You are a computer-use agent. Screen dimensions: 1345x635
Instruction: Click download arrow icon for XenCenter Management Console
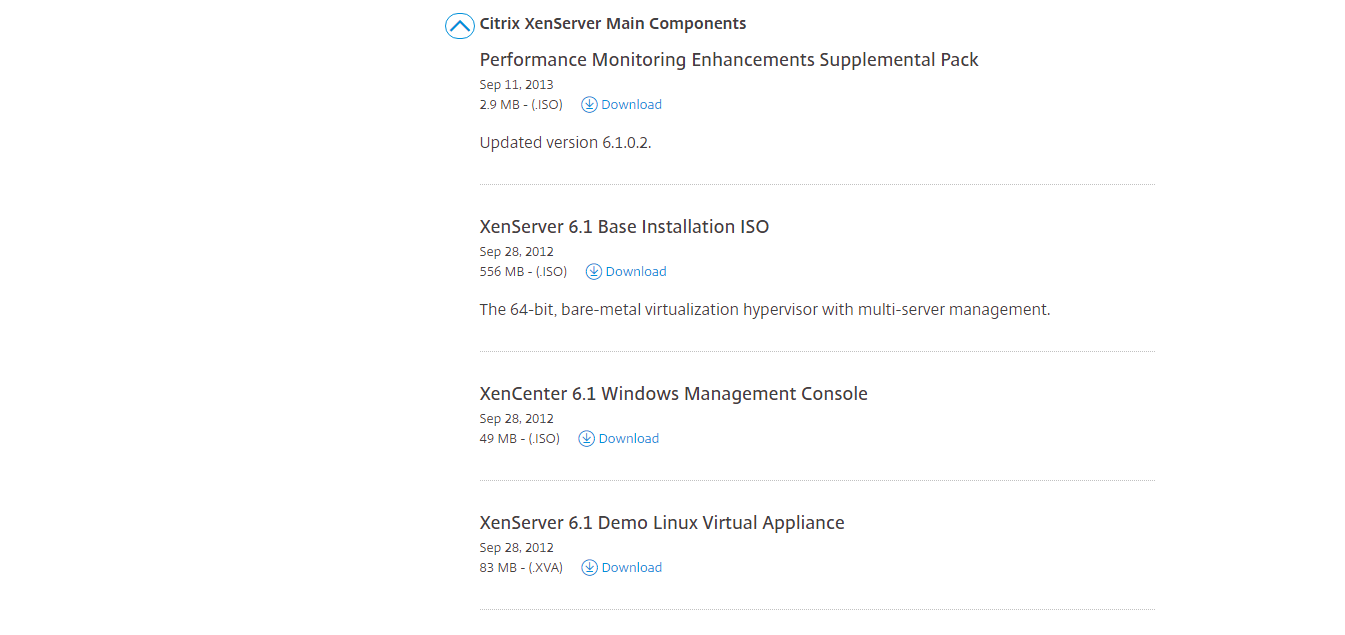pyautogui.click(x=586, y=439)
